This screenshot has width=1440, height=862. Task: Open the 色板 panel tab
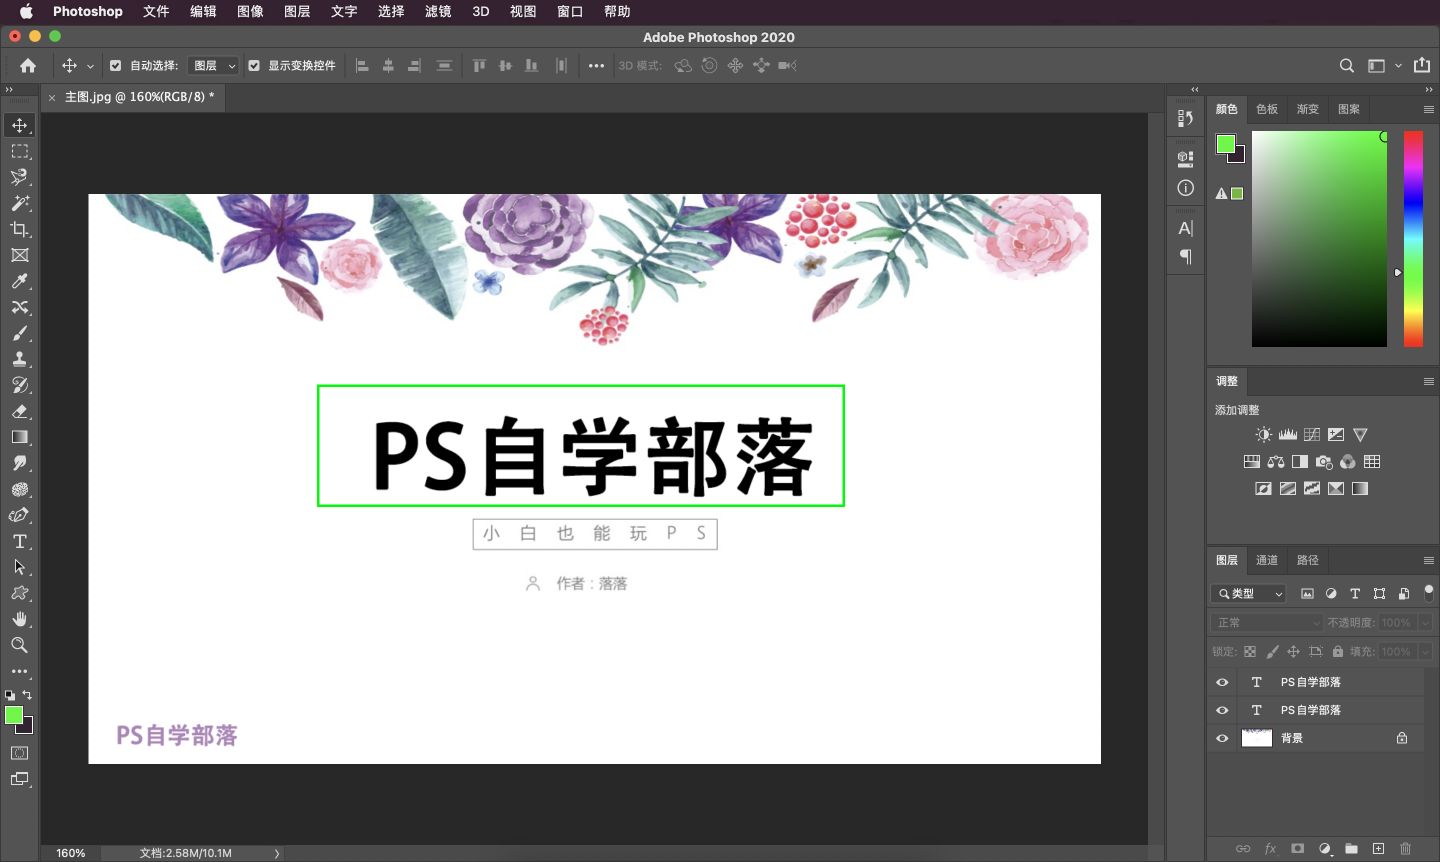pyautogui.click(x=1266, y=109)
